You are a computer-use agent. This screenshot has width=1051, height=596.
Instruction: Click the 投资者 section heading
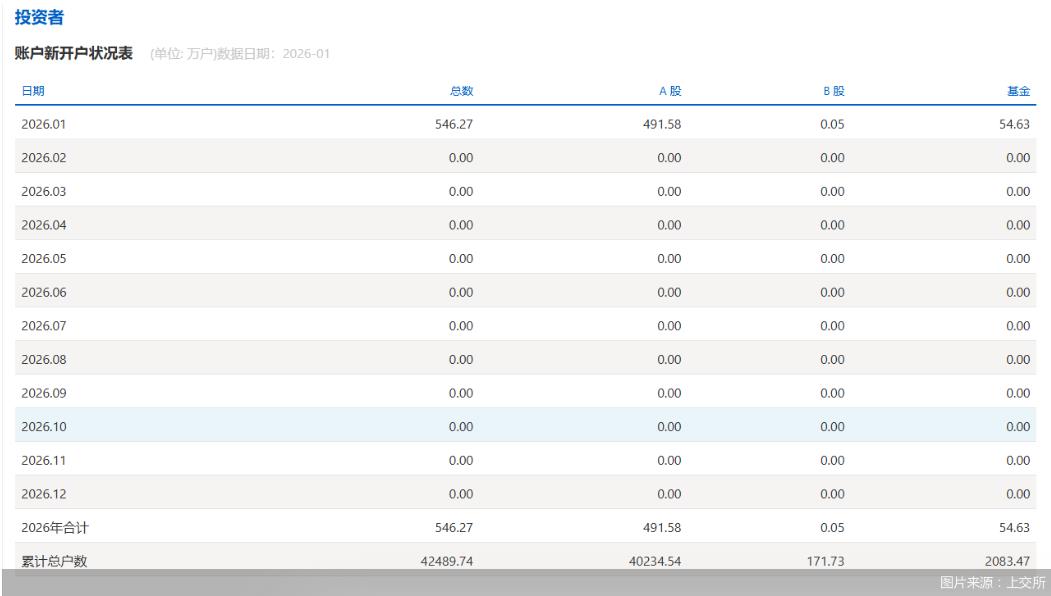(x=36, y=17)
